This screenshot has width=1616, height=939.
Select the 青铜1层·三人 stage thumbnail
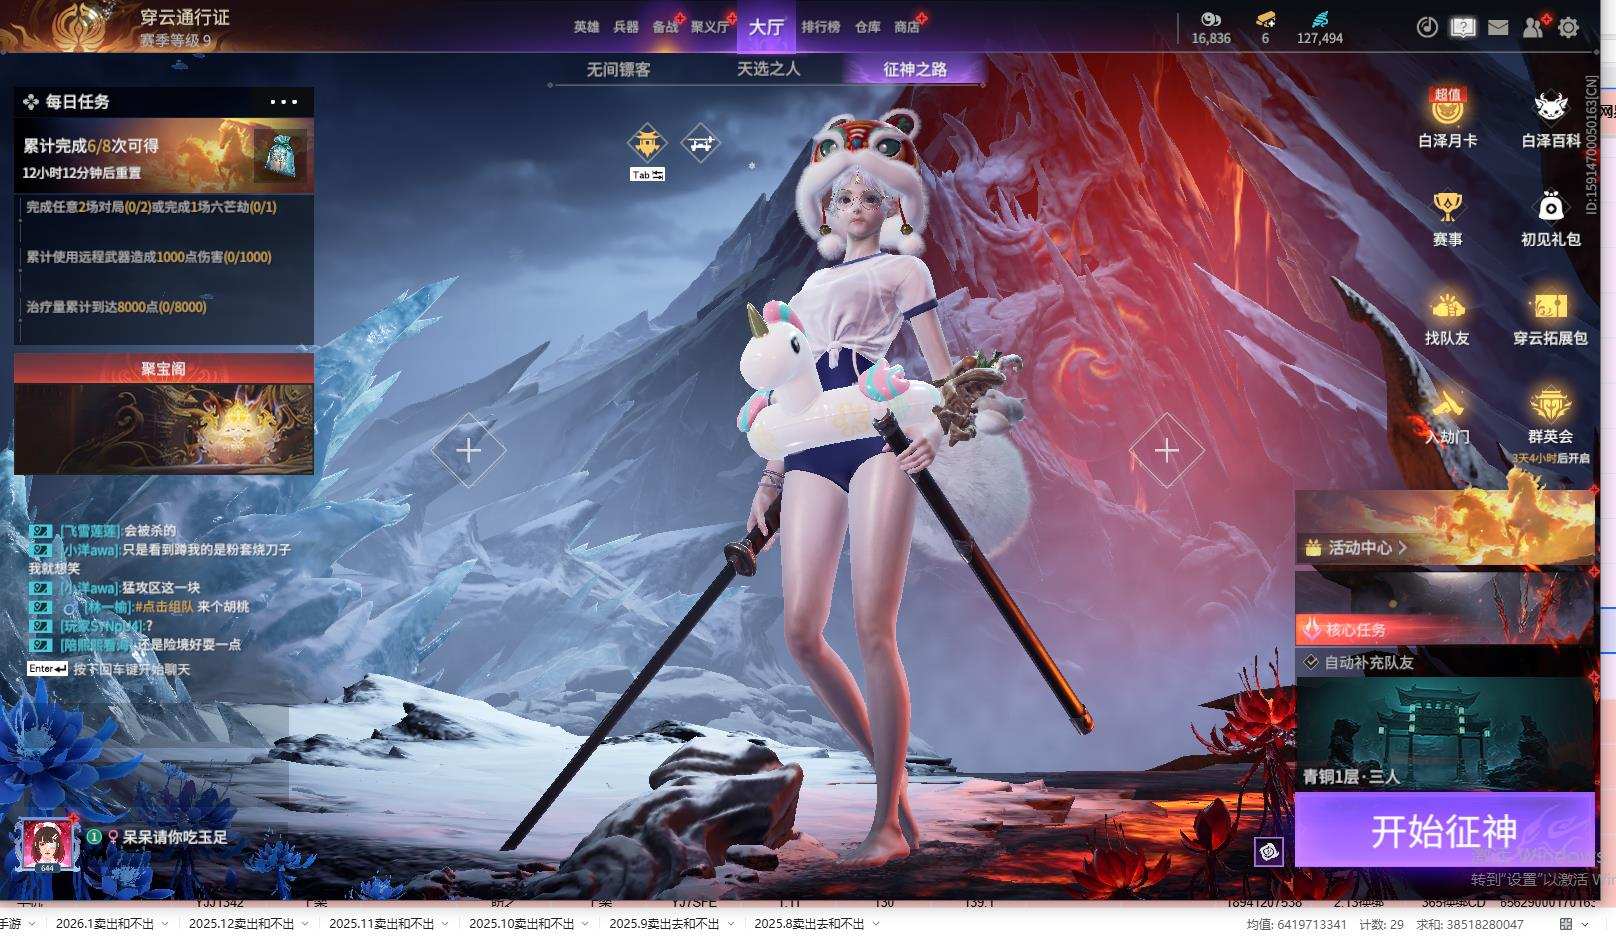(x=1444, y=733)
